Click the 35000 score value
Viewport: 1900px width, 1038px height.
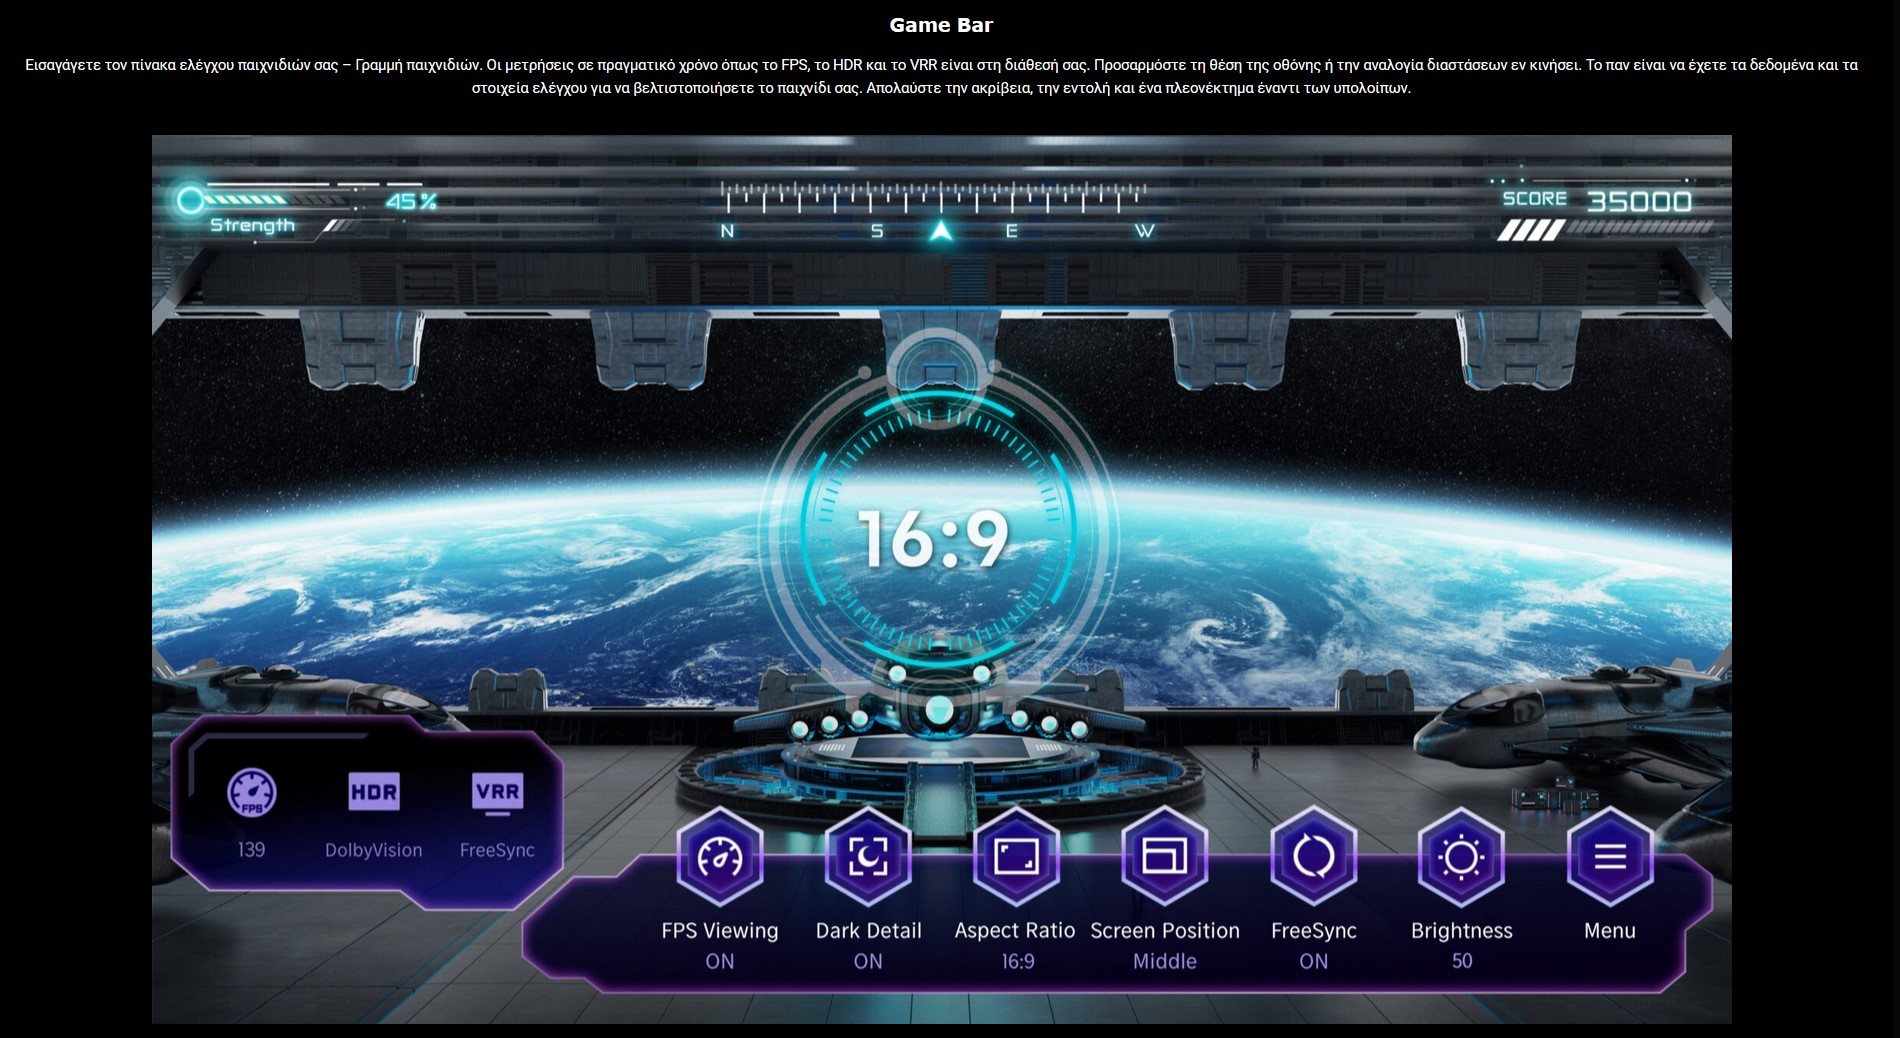point(1639,201)
